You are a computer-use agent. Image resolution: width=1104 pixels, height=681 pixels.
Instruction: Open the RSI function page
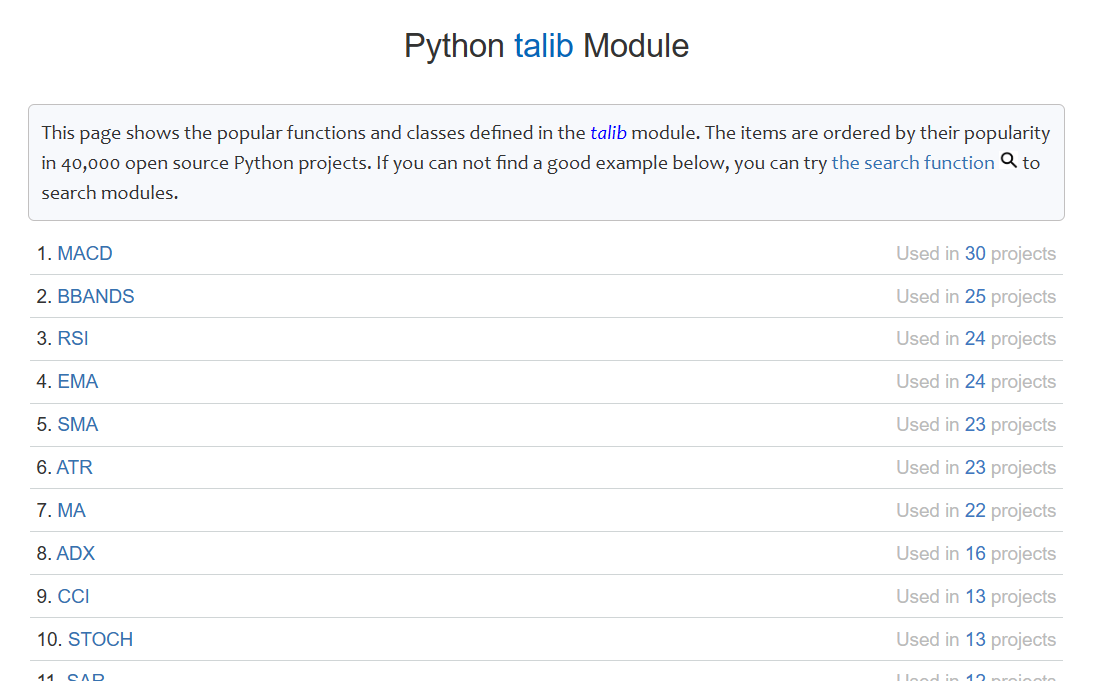coord(73,338)
